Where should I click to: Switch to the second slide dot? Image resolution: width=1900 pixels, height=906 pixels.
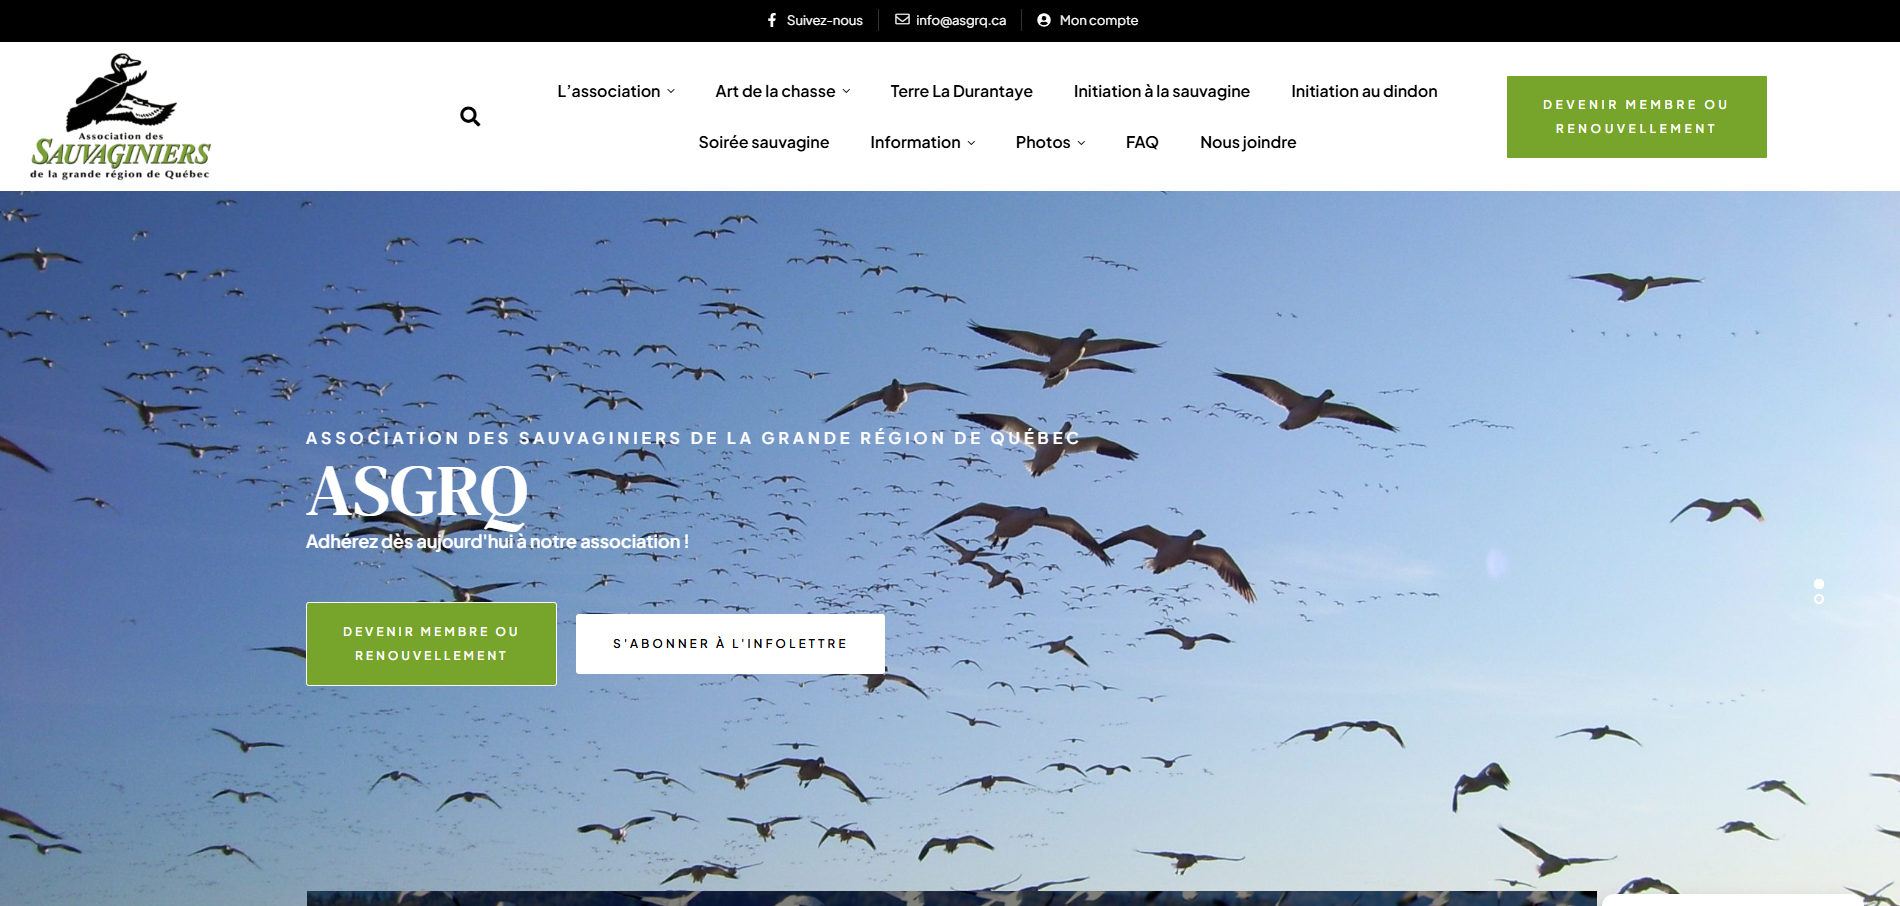[1819, 599]
